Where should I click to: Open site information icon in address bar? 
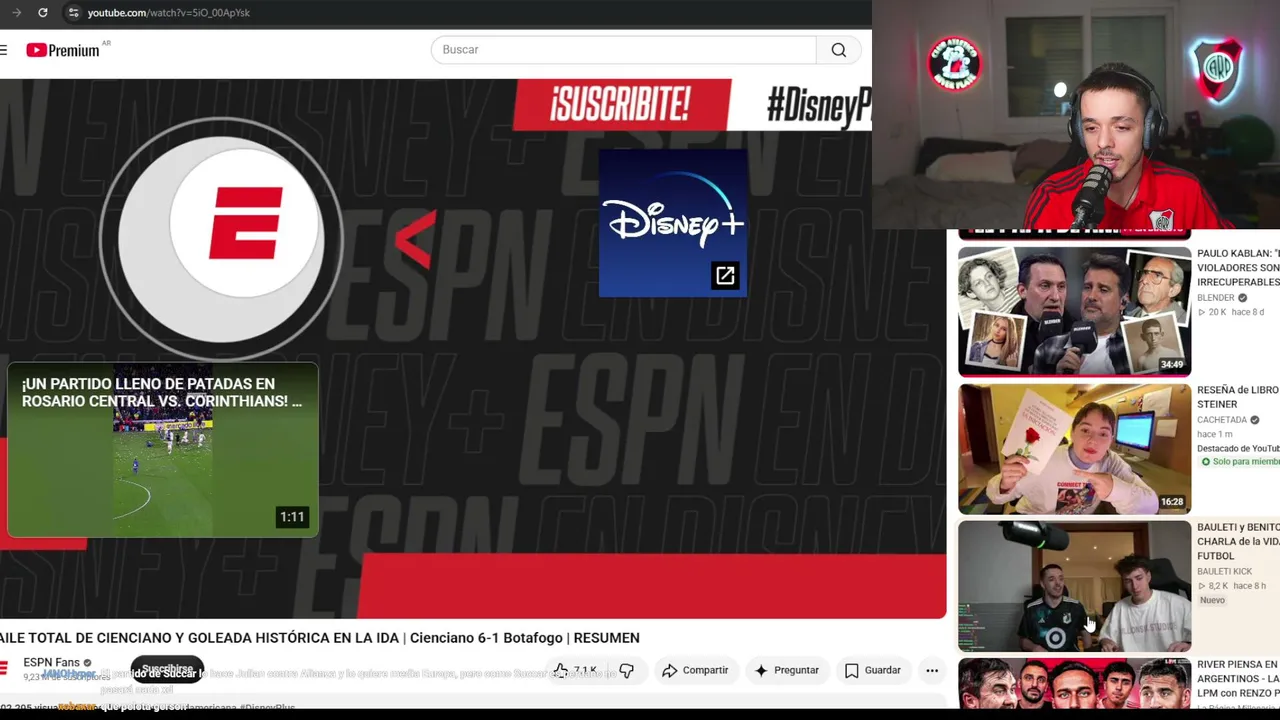tap(73, 12)
